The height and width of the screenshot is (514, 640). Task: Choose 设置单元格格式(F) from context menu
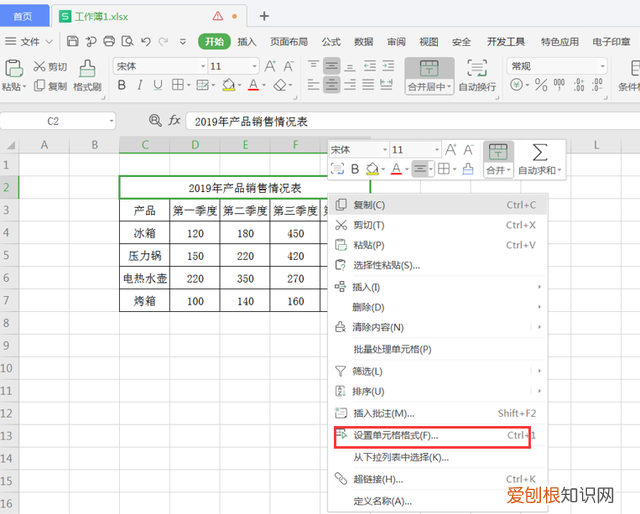click(x=437, y=436)
